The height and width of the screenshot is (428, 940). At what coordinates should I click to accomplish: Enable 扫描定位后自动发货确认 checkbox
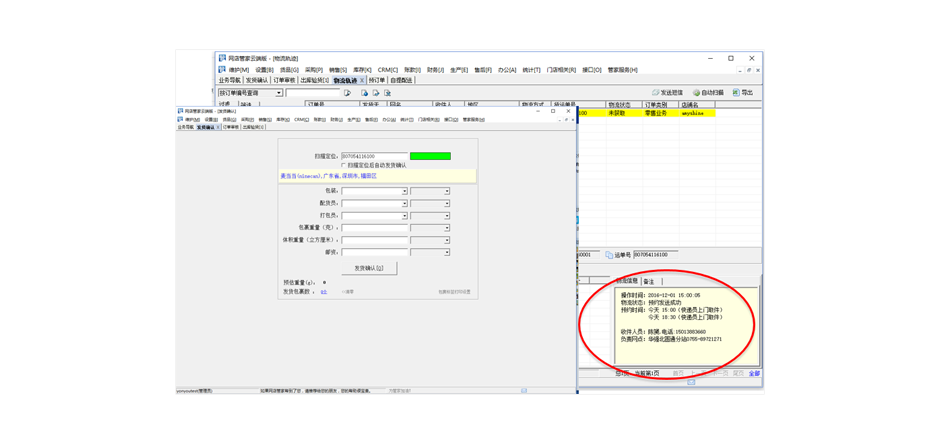tap(344, 166)
